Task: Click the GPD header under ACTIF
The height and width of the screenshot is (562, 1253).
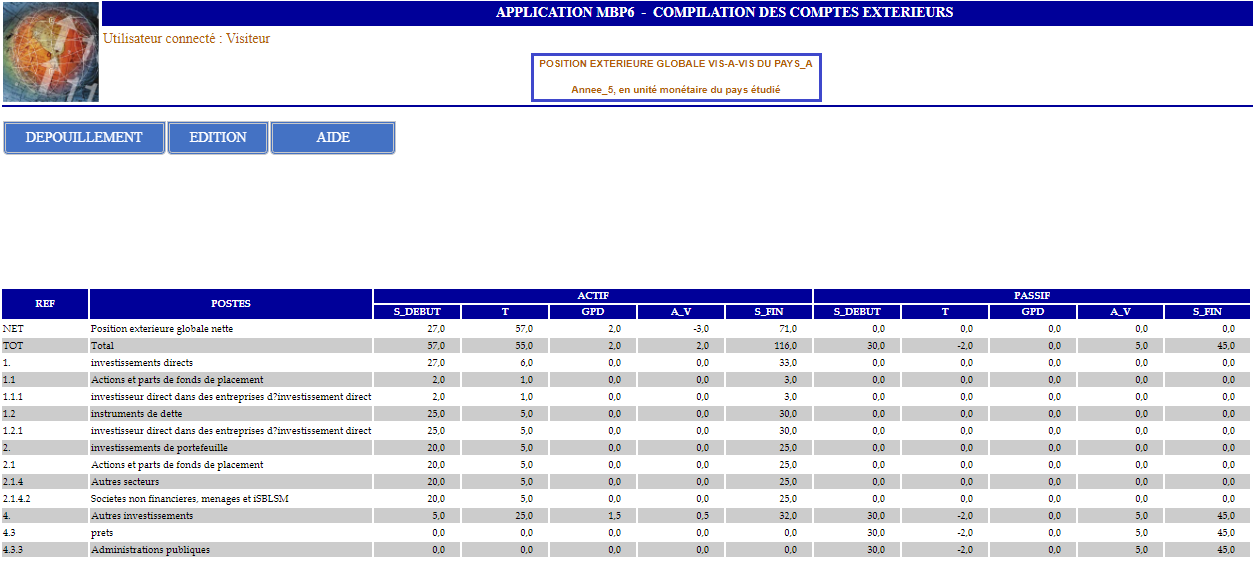Action: [593, 312]
